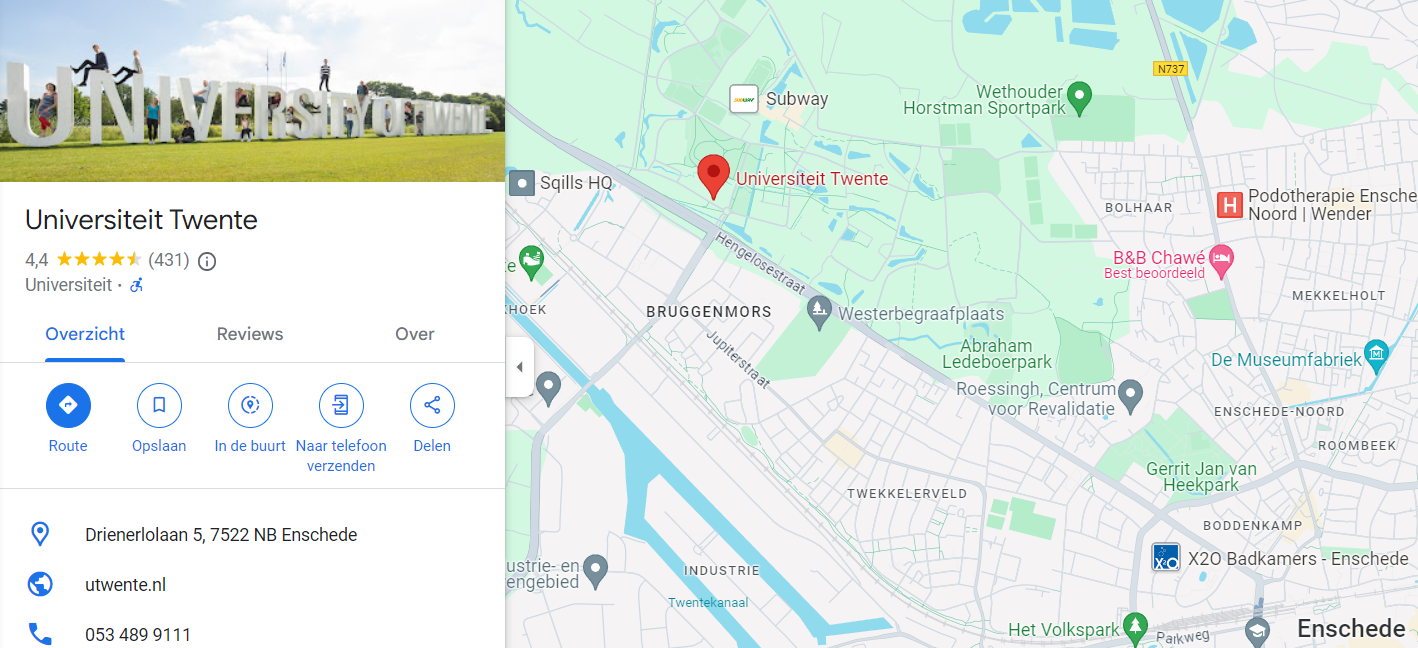
Task: Switch to the Reviews tab
Action: pos(250,334)
